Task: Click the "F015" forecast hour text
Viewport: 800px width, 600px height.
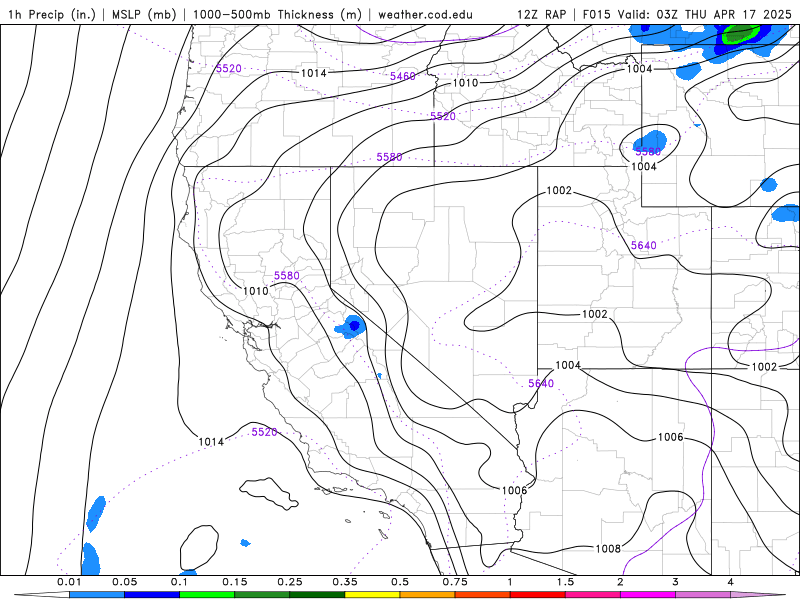Action: click(x=596, y=14)
